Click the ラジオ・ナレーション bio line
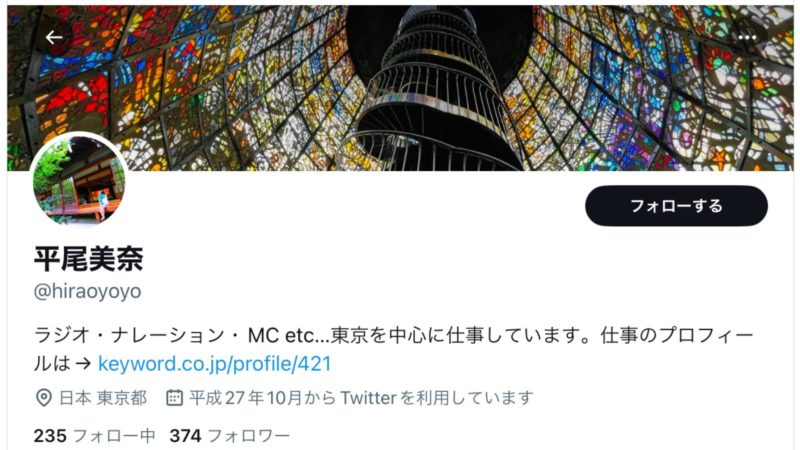This screenshot has width=800, height=450. 393,335
